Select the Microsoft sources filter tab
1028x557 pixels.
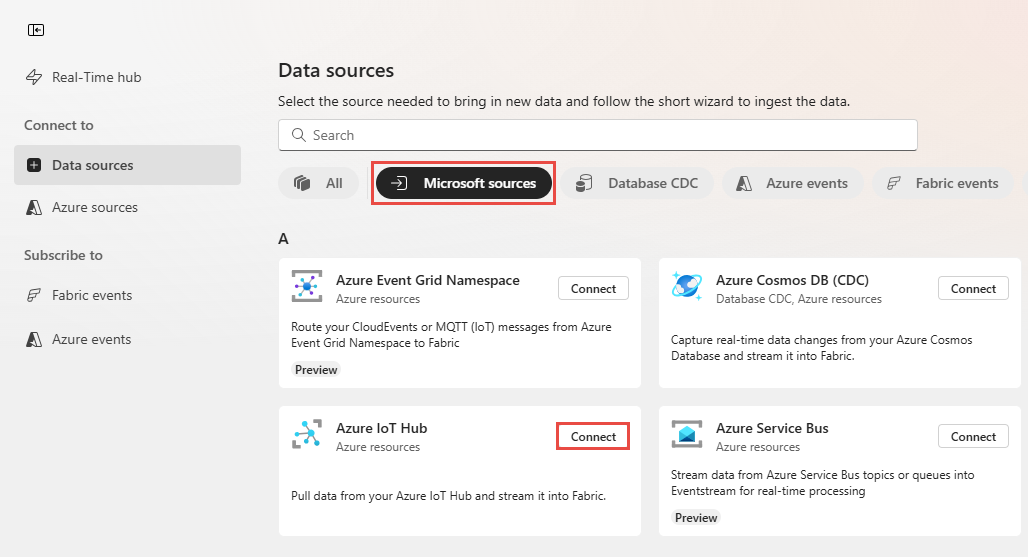(x=465, y=183)
